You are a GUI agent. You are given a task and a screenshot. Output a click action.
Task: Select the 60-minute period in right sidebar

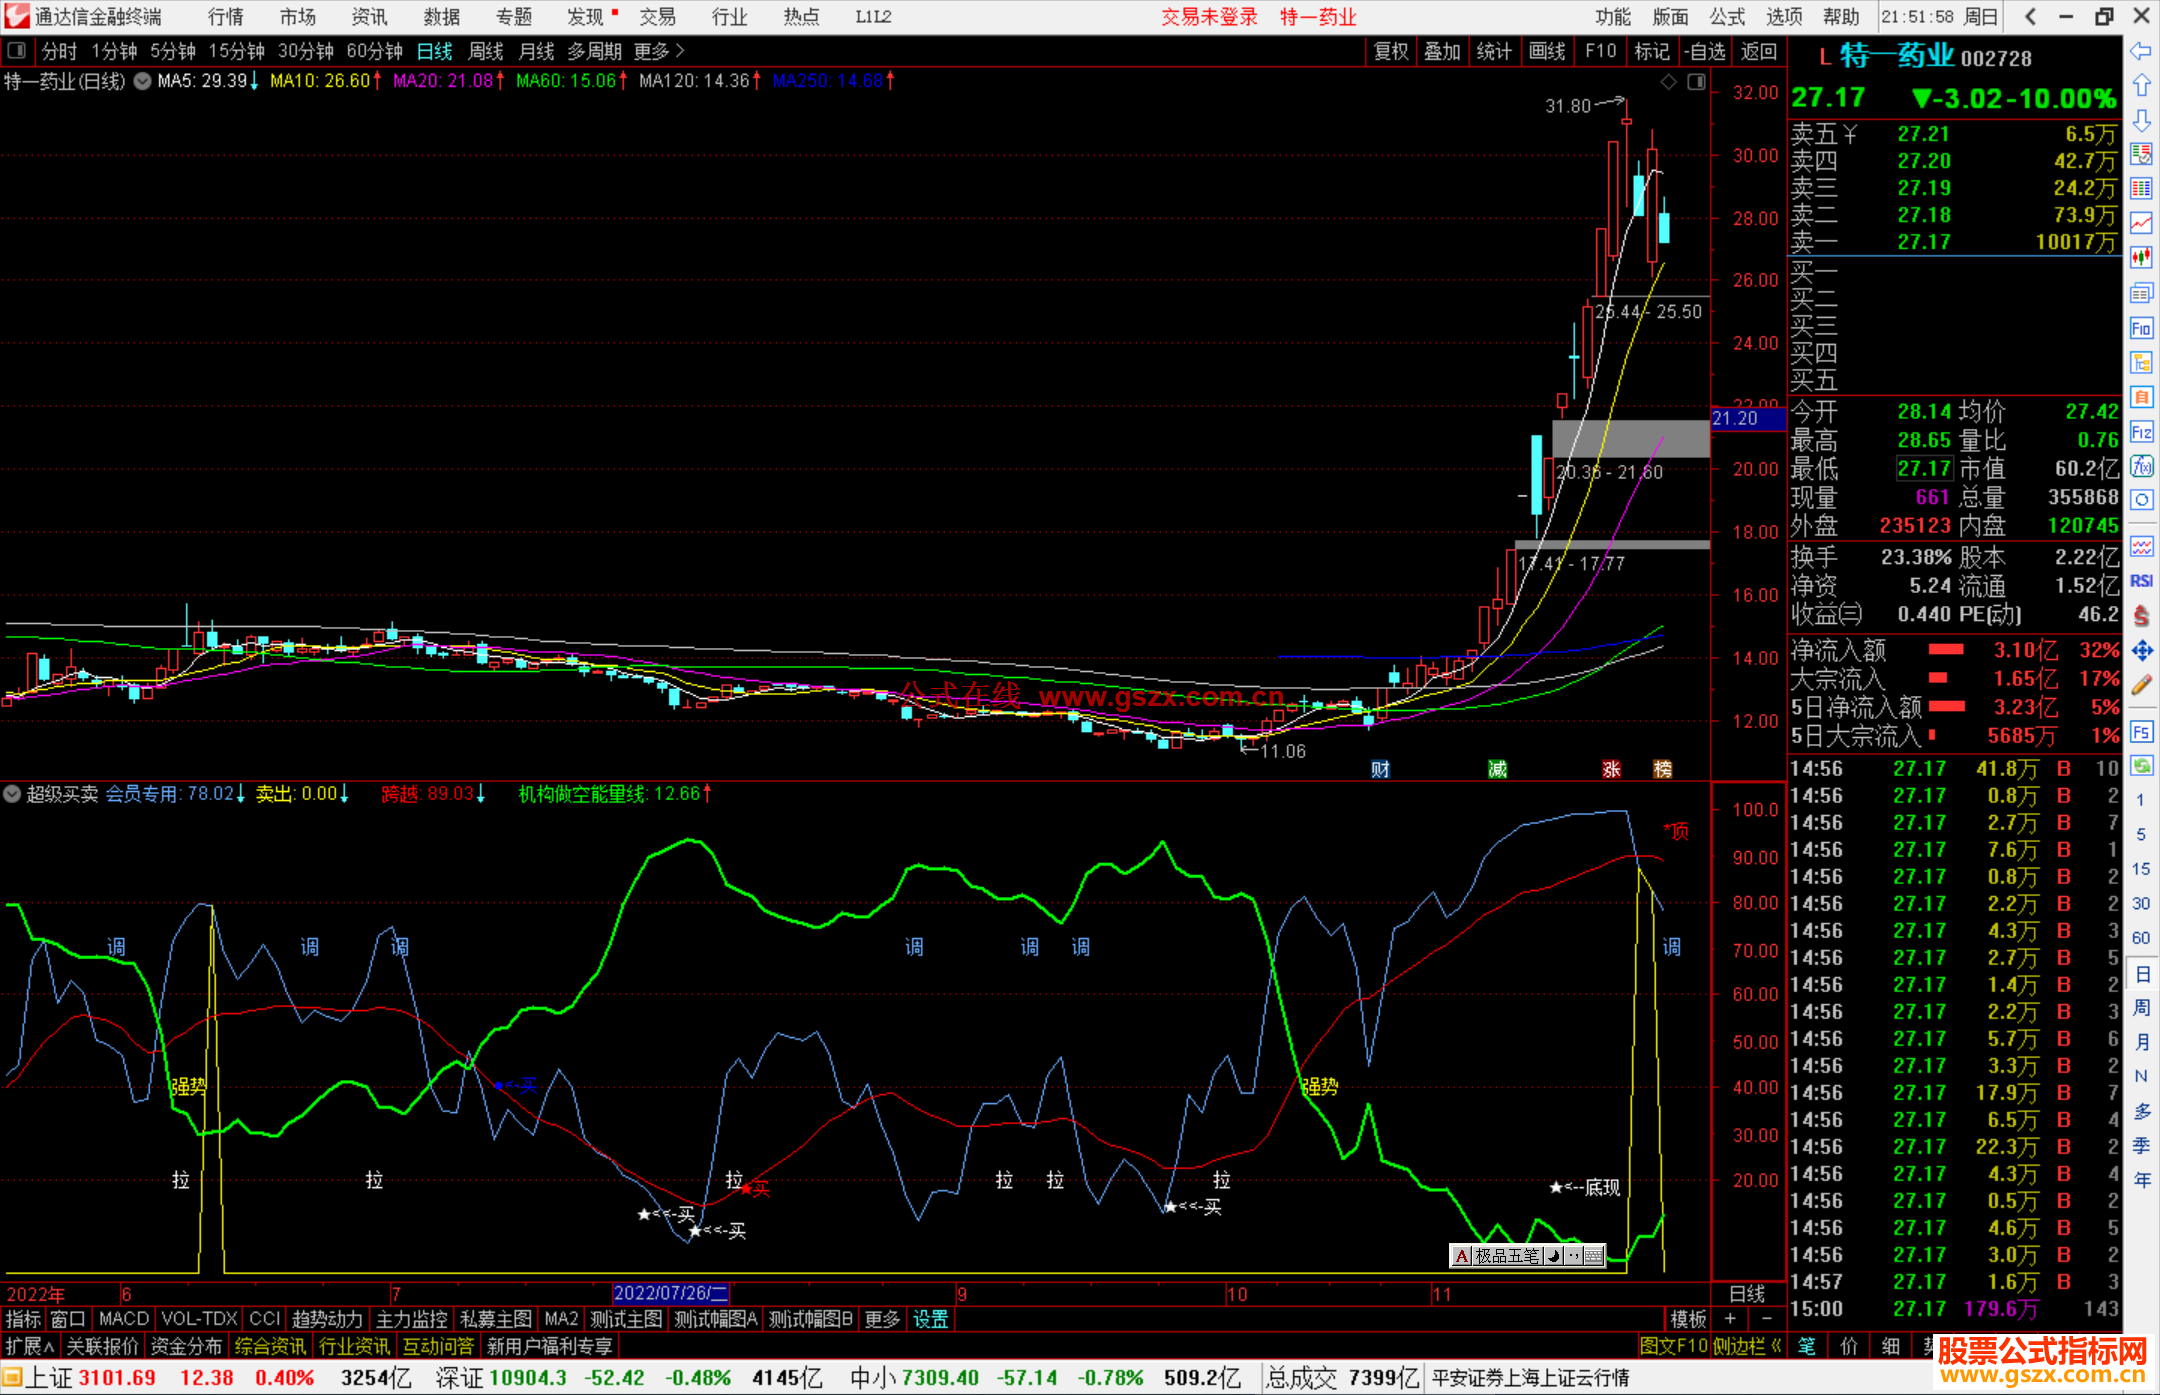[x=2140, y=938]
